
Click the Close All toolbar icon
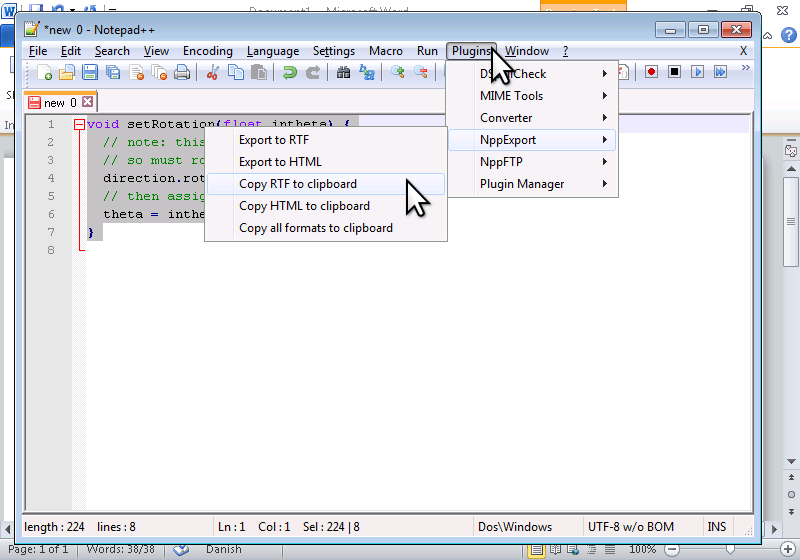pos(159,72)
